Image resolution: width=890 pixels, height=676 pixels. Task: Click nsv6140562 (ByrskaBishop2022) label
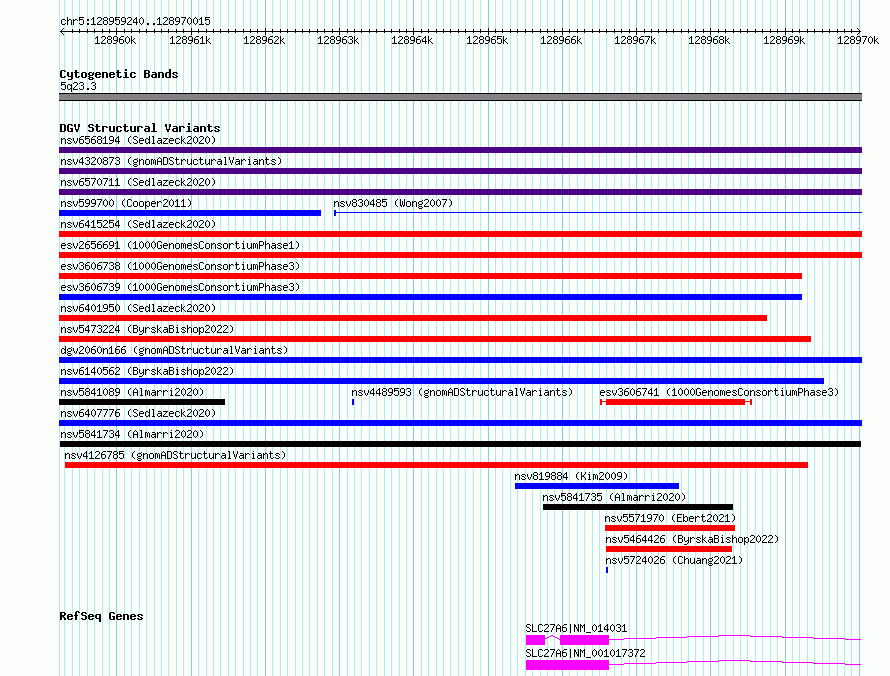(x=147, y=371)
